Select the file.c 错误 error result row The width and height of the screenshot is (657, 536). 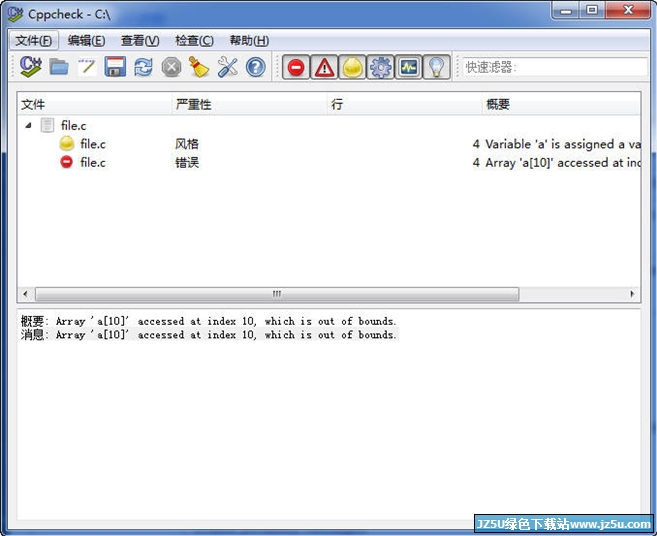(x=329, y=163)
